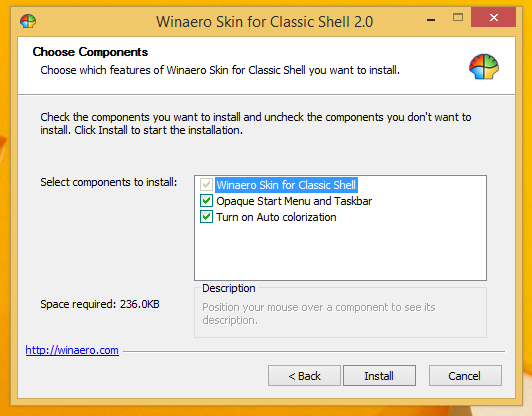532x416 pixels.
Task: Click the Choose Components heading
Action: [x=90, y=52]
